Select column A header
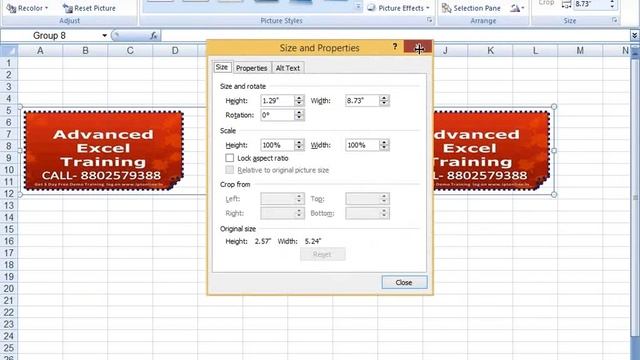Screen dimensions: 640x360 pyautogui.click(x=40, y=51)
